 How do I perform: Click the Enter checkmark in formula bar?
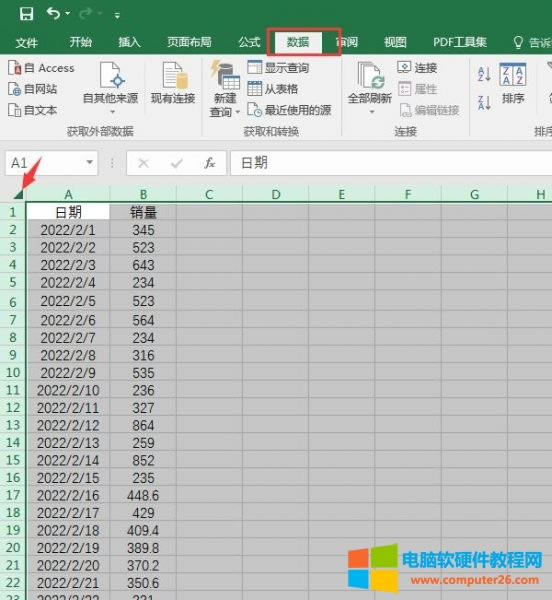pyautogui.click(x=177, y=163)
